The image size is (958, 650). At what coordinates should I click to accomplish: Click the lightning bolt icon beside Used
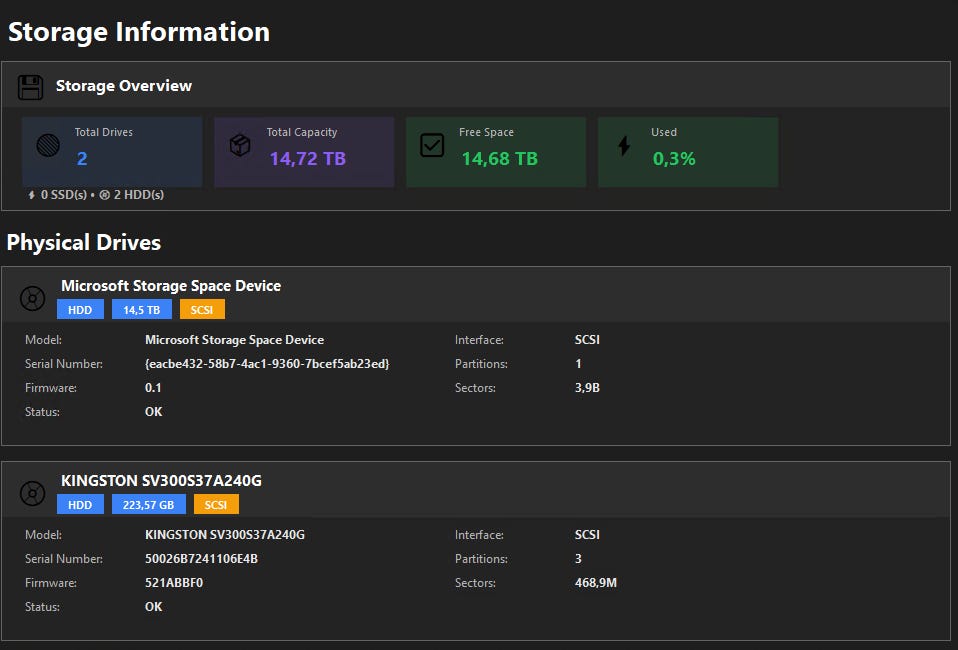[624, 146]
